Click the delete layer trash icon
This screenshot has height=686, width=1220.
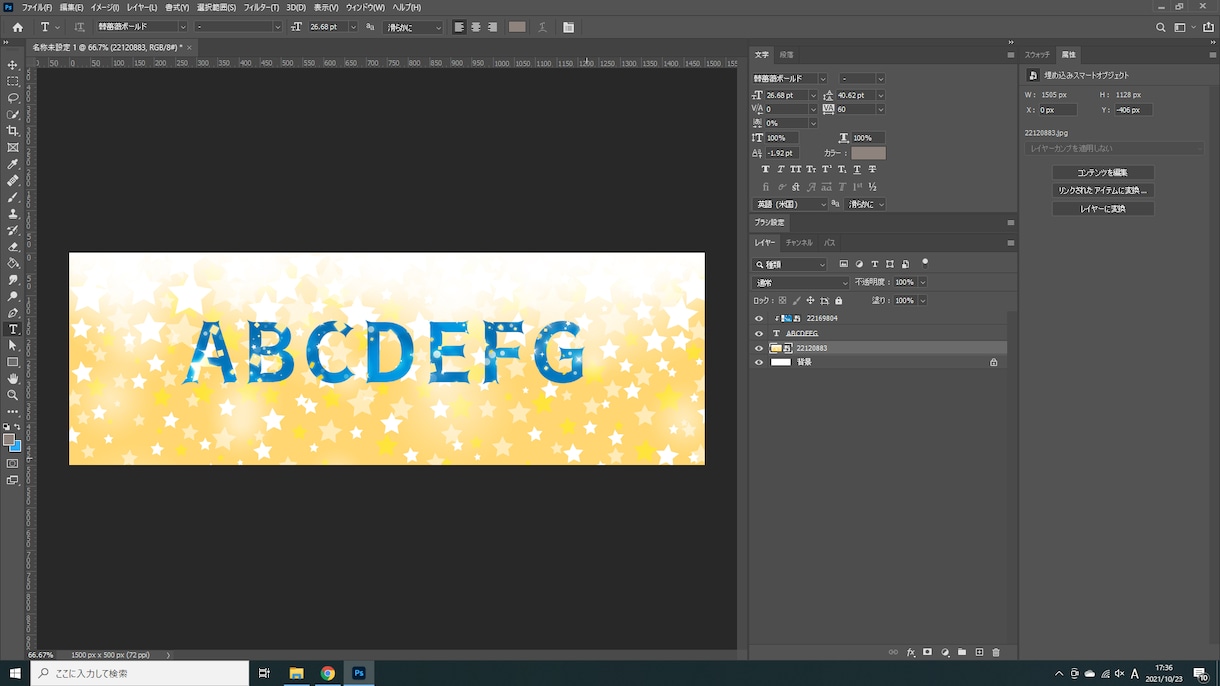996,652
